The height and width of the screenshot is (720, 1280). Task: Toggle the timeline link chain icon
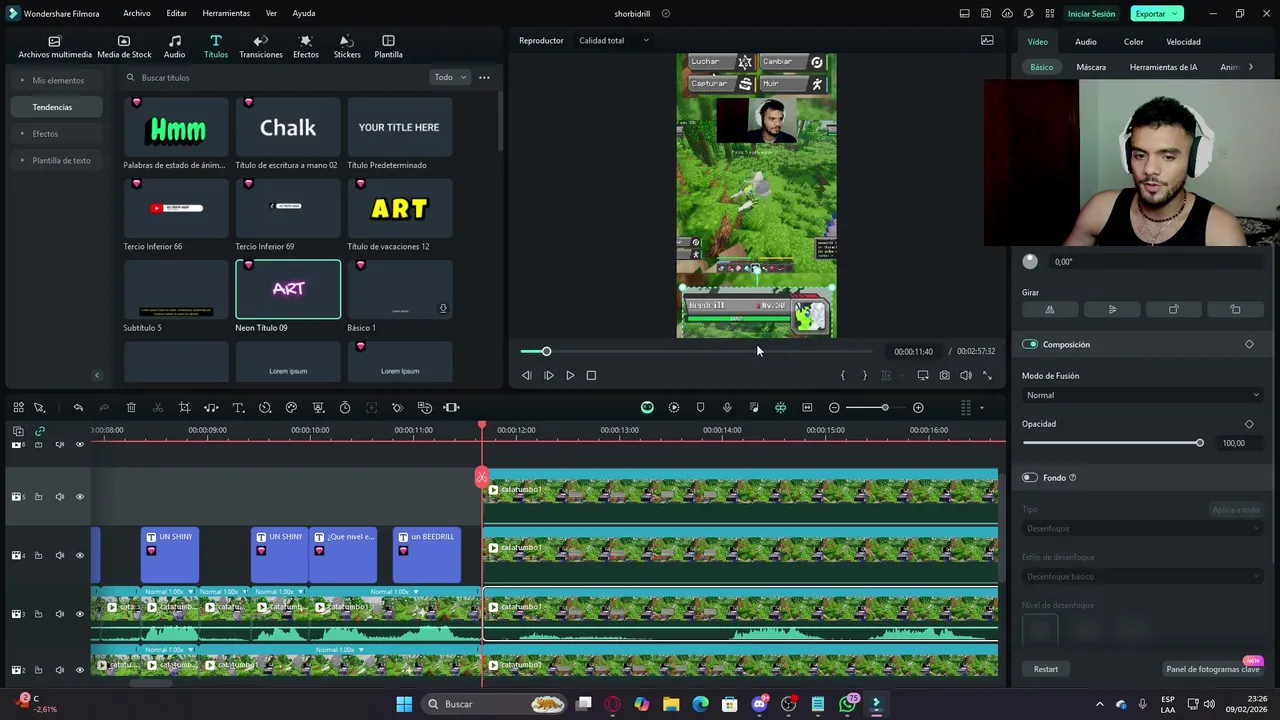[x=40, y=431]
